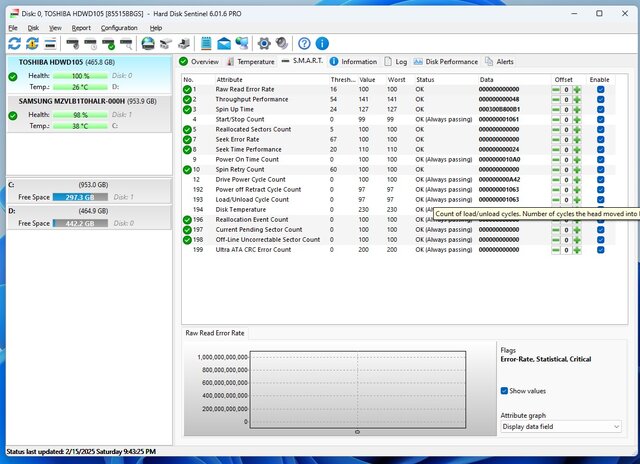Uncheck Enable for Raw Read Error Rate
640x464 pixels.
click(x=600, y=89)
